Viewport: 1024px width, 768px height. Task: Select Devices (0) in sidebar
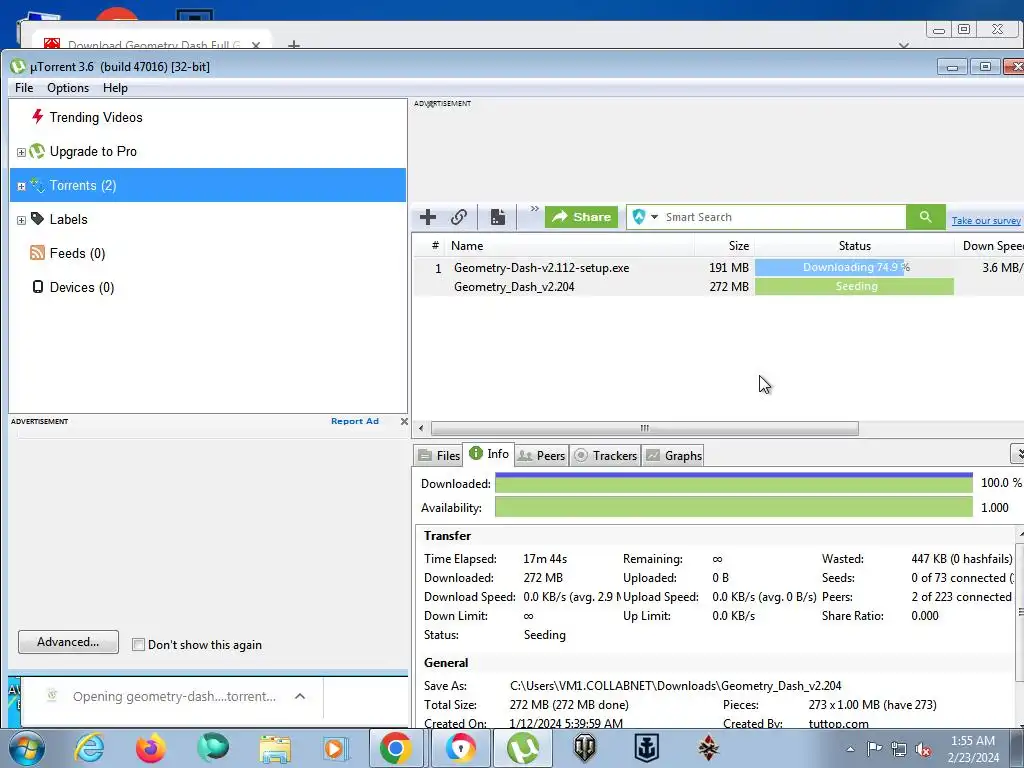coord(82,287)
